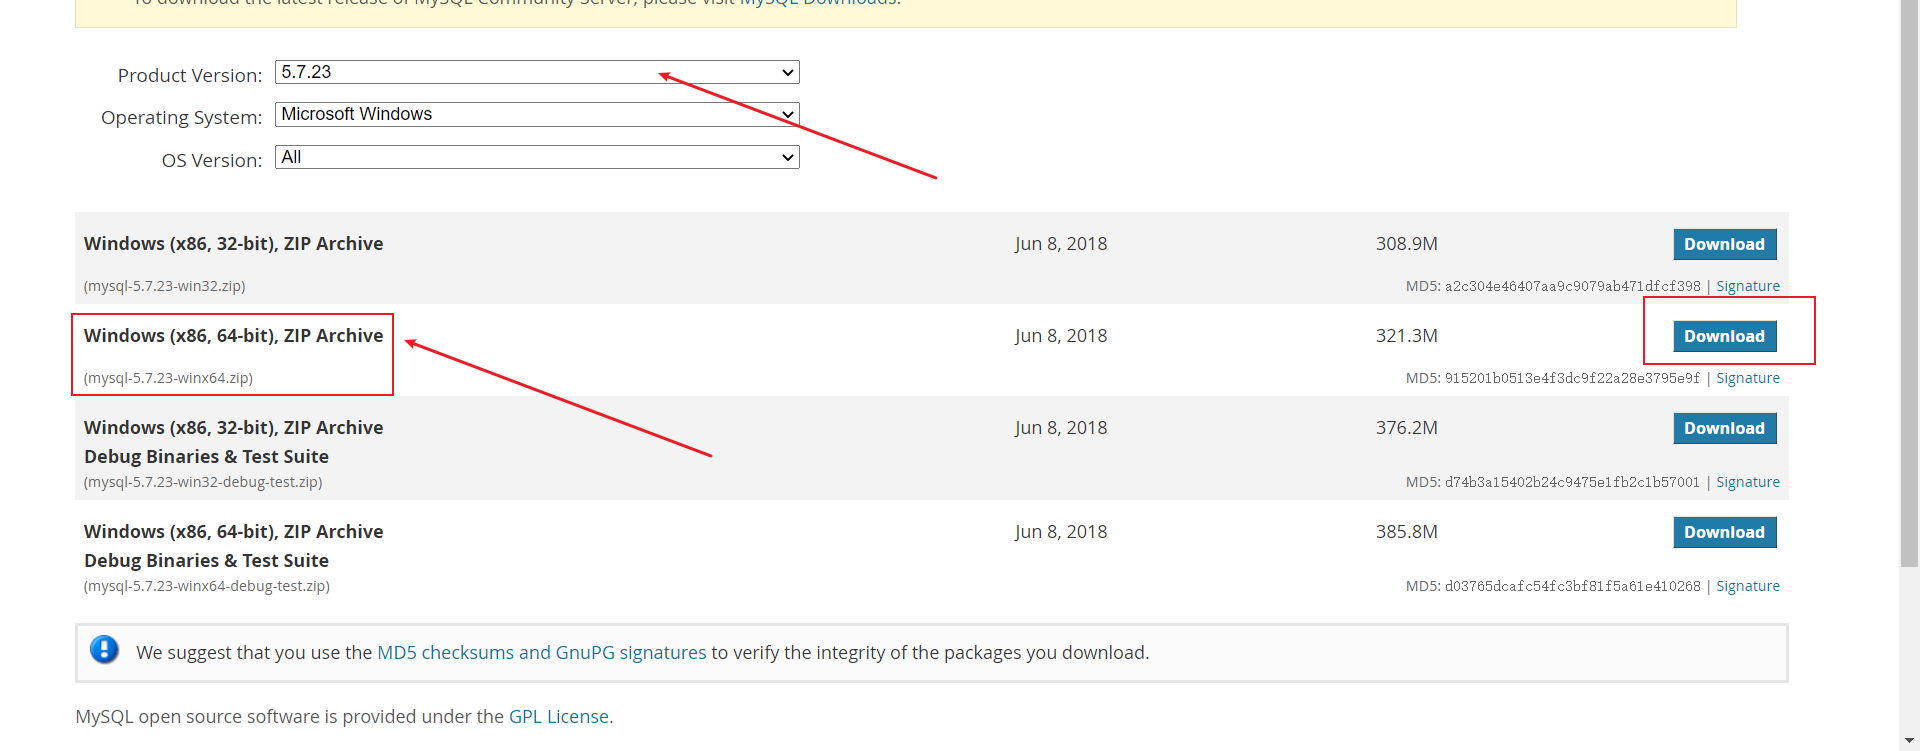Viewport: 1920px width, 751px height.
Task: Select MD5 hash d03765dcafc54fc3bf81f5a61e410268
Action: click(1572, 586)
